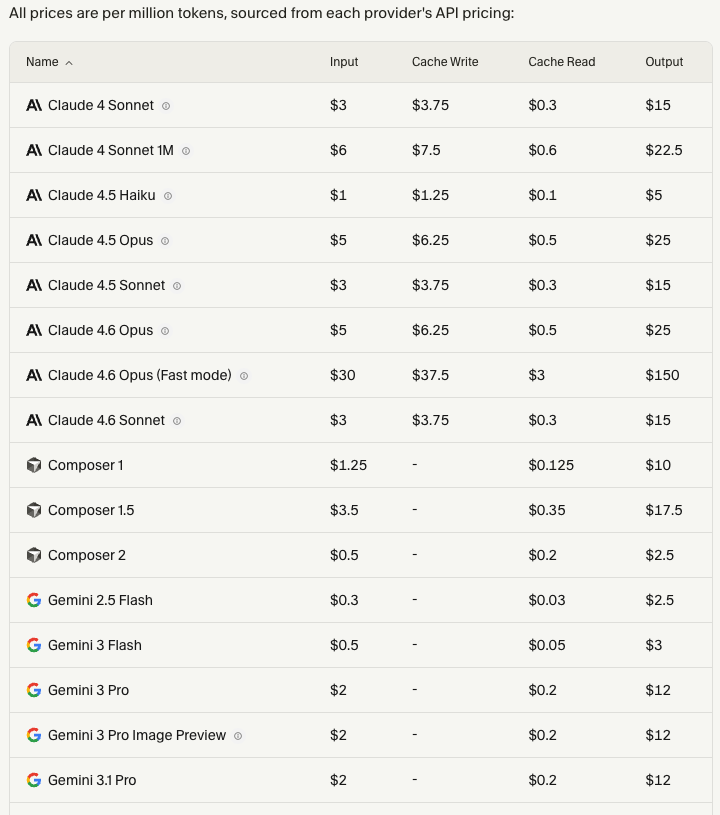Screen dimensions: 720x815
Task: Click $1.25 input price for Composer 1
Action: (x=348, y=465)
